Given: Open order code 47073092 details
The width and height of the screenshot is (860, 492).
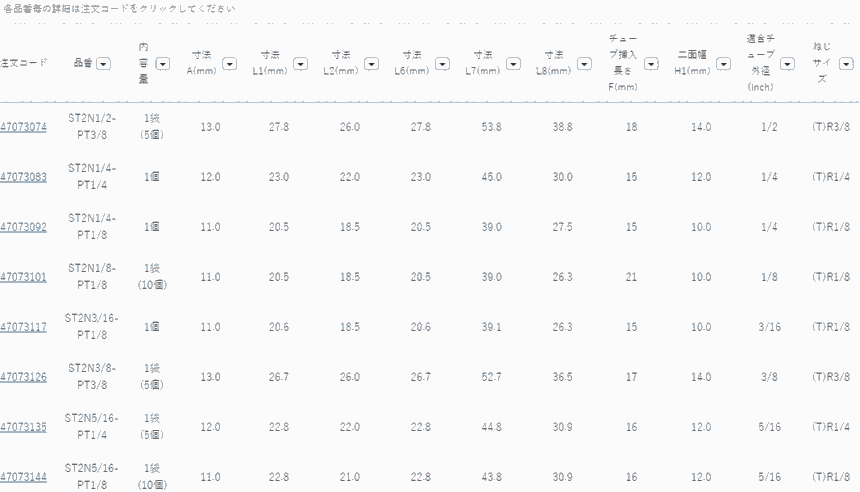Looking at the screenshot, I should [x=23, y=227].
